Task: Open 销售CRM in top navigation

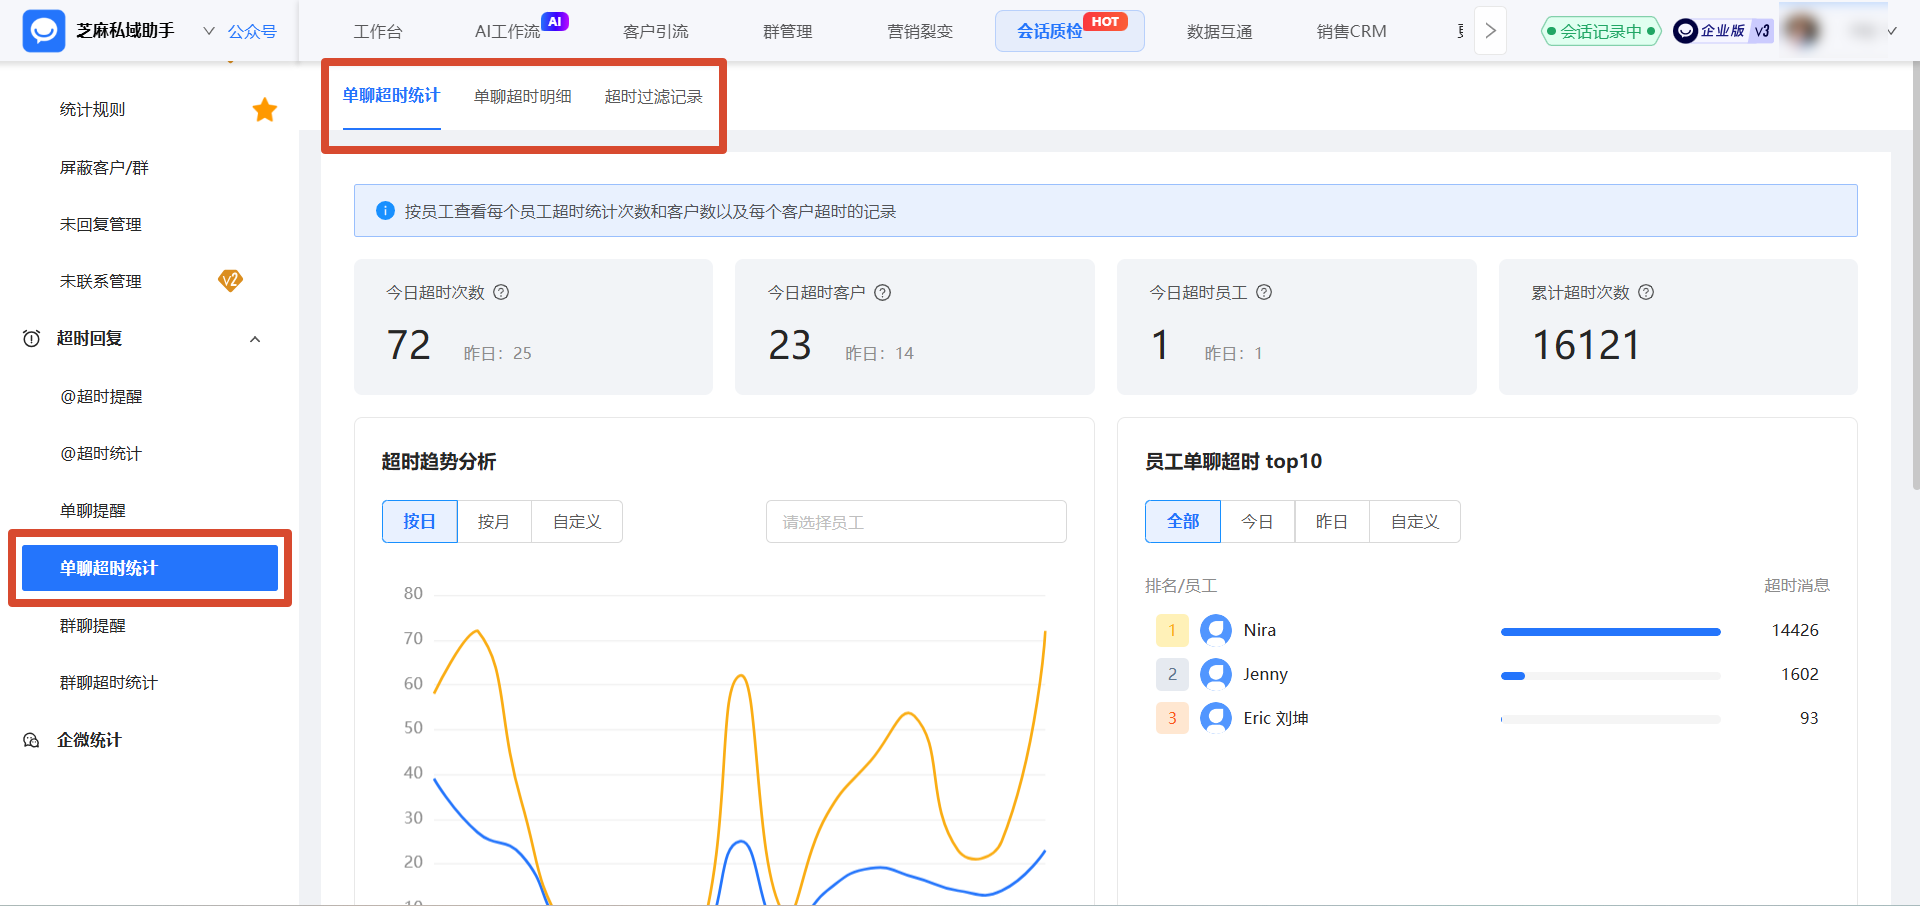Action: [1352, 31]
